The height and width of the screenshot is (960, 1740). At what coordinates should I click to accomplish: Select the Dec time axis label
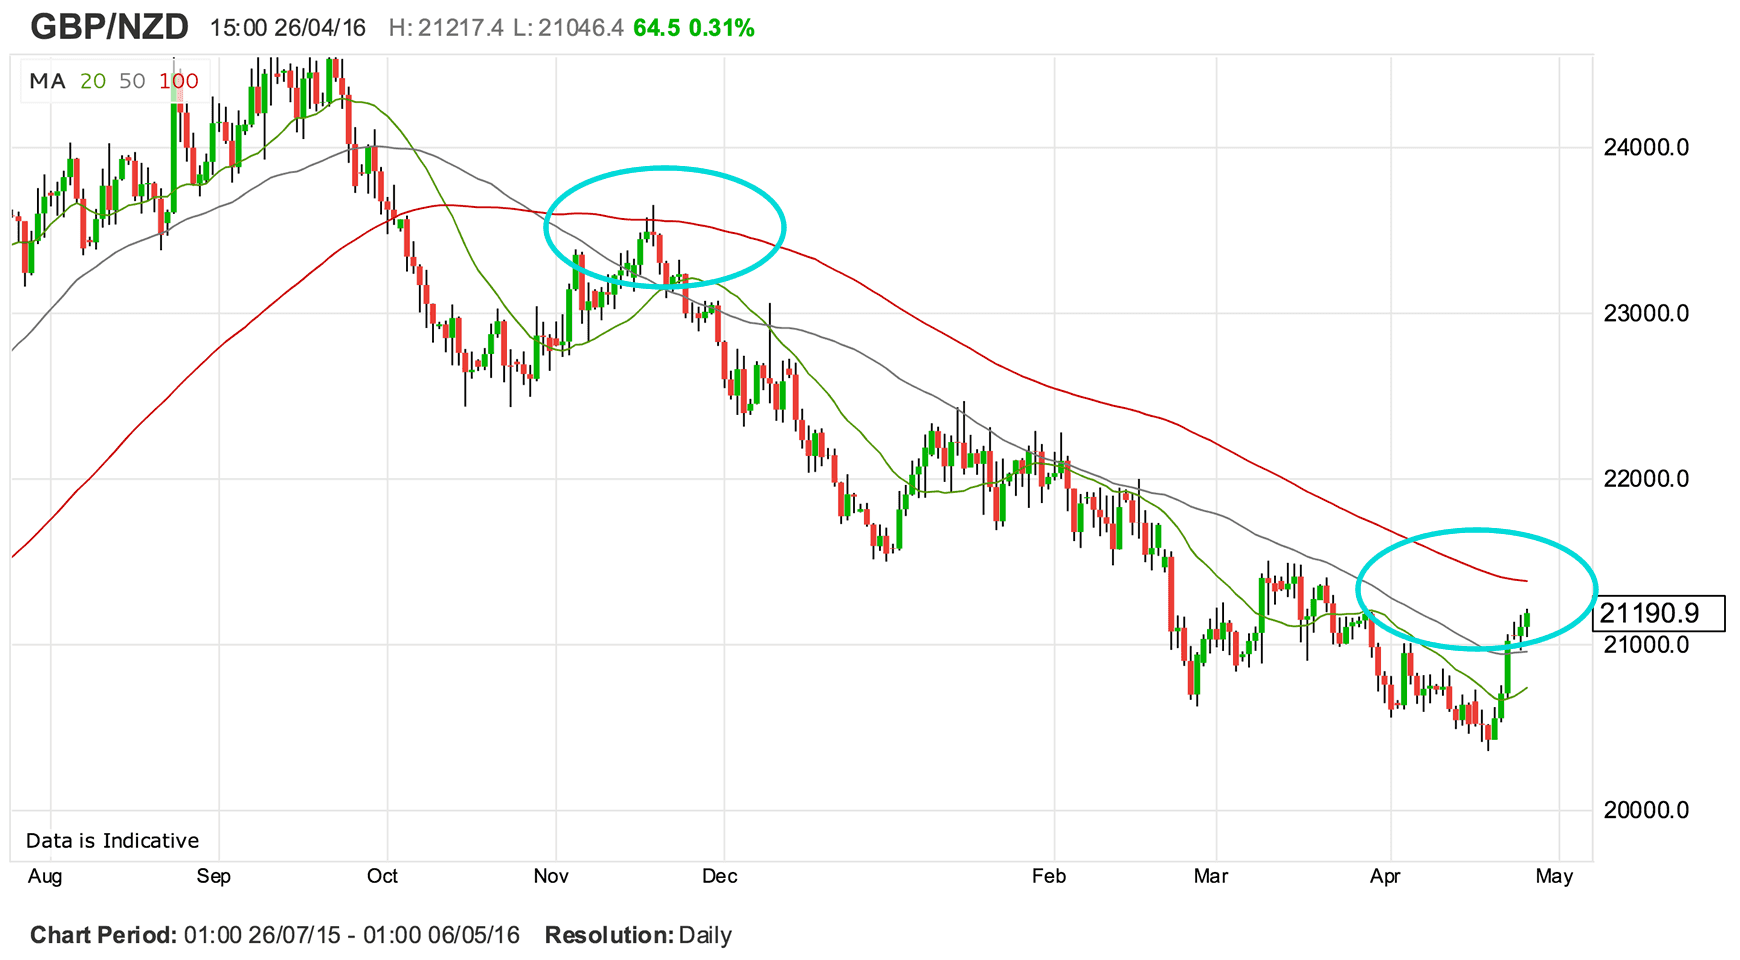719,877
